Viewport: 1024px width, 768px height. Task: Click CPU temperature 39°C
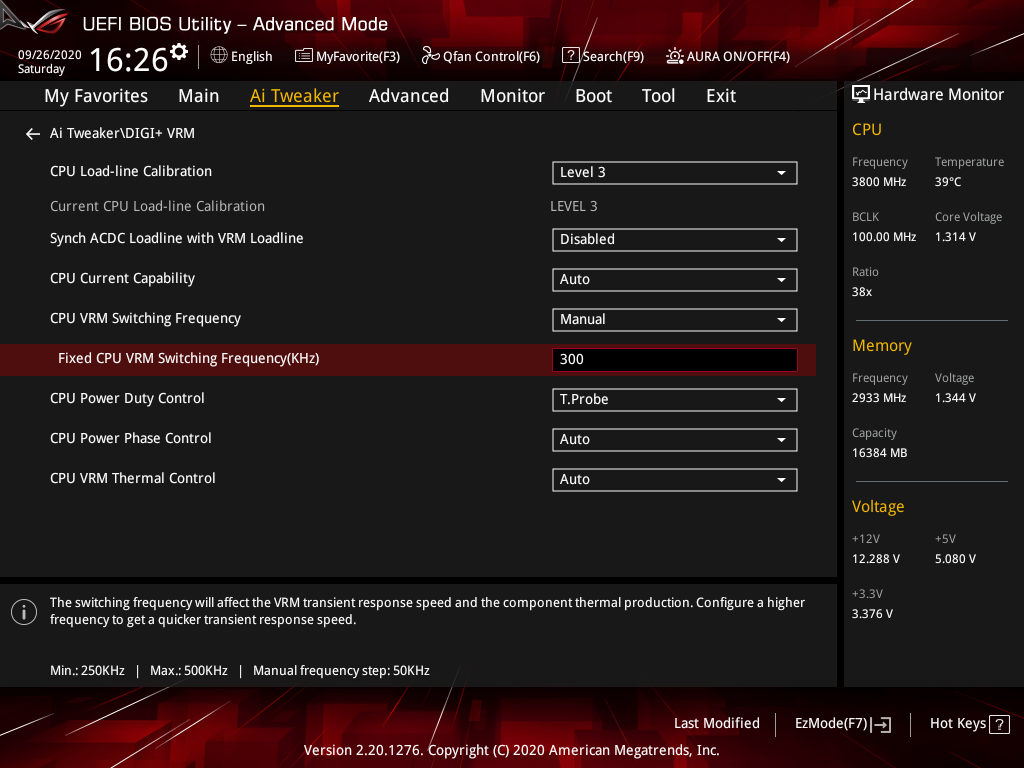tap(948, 182)
